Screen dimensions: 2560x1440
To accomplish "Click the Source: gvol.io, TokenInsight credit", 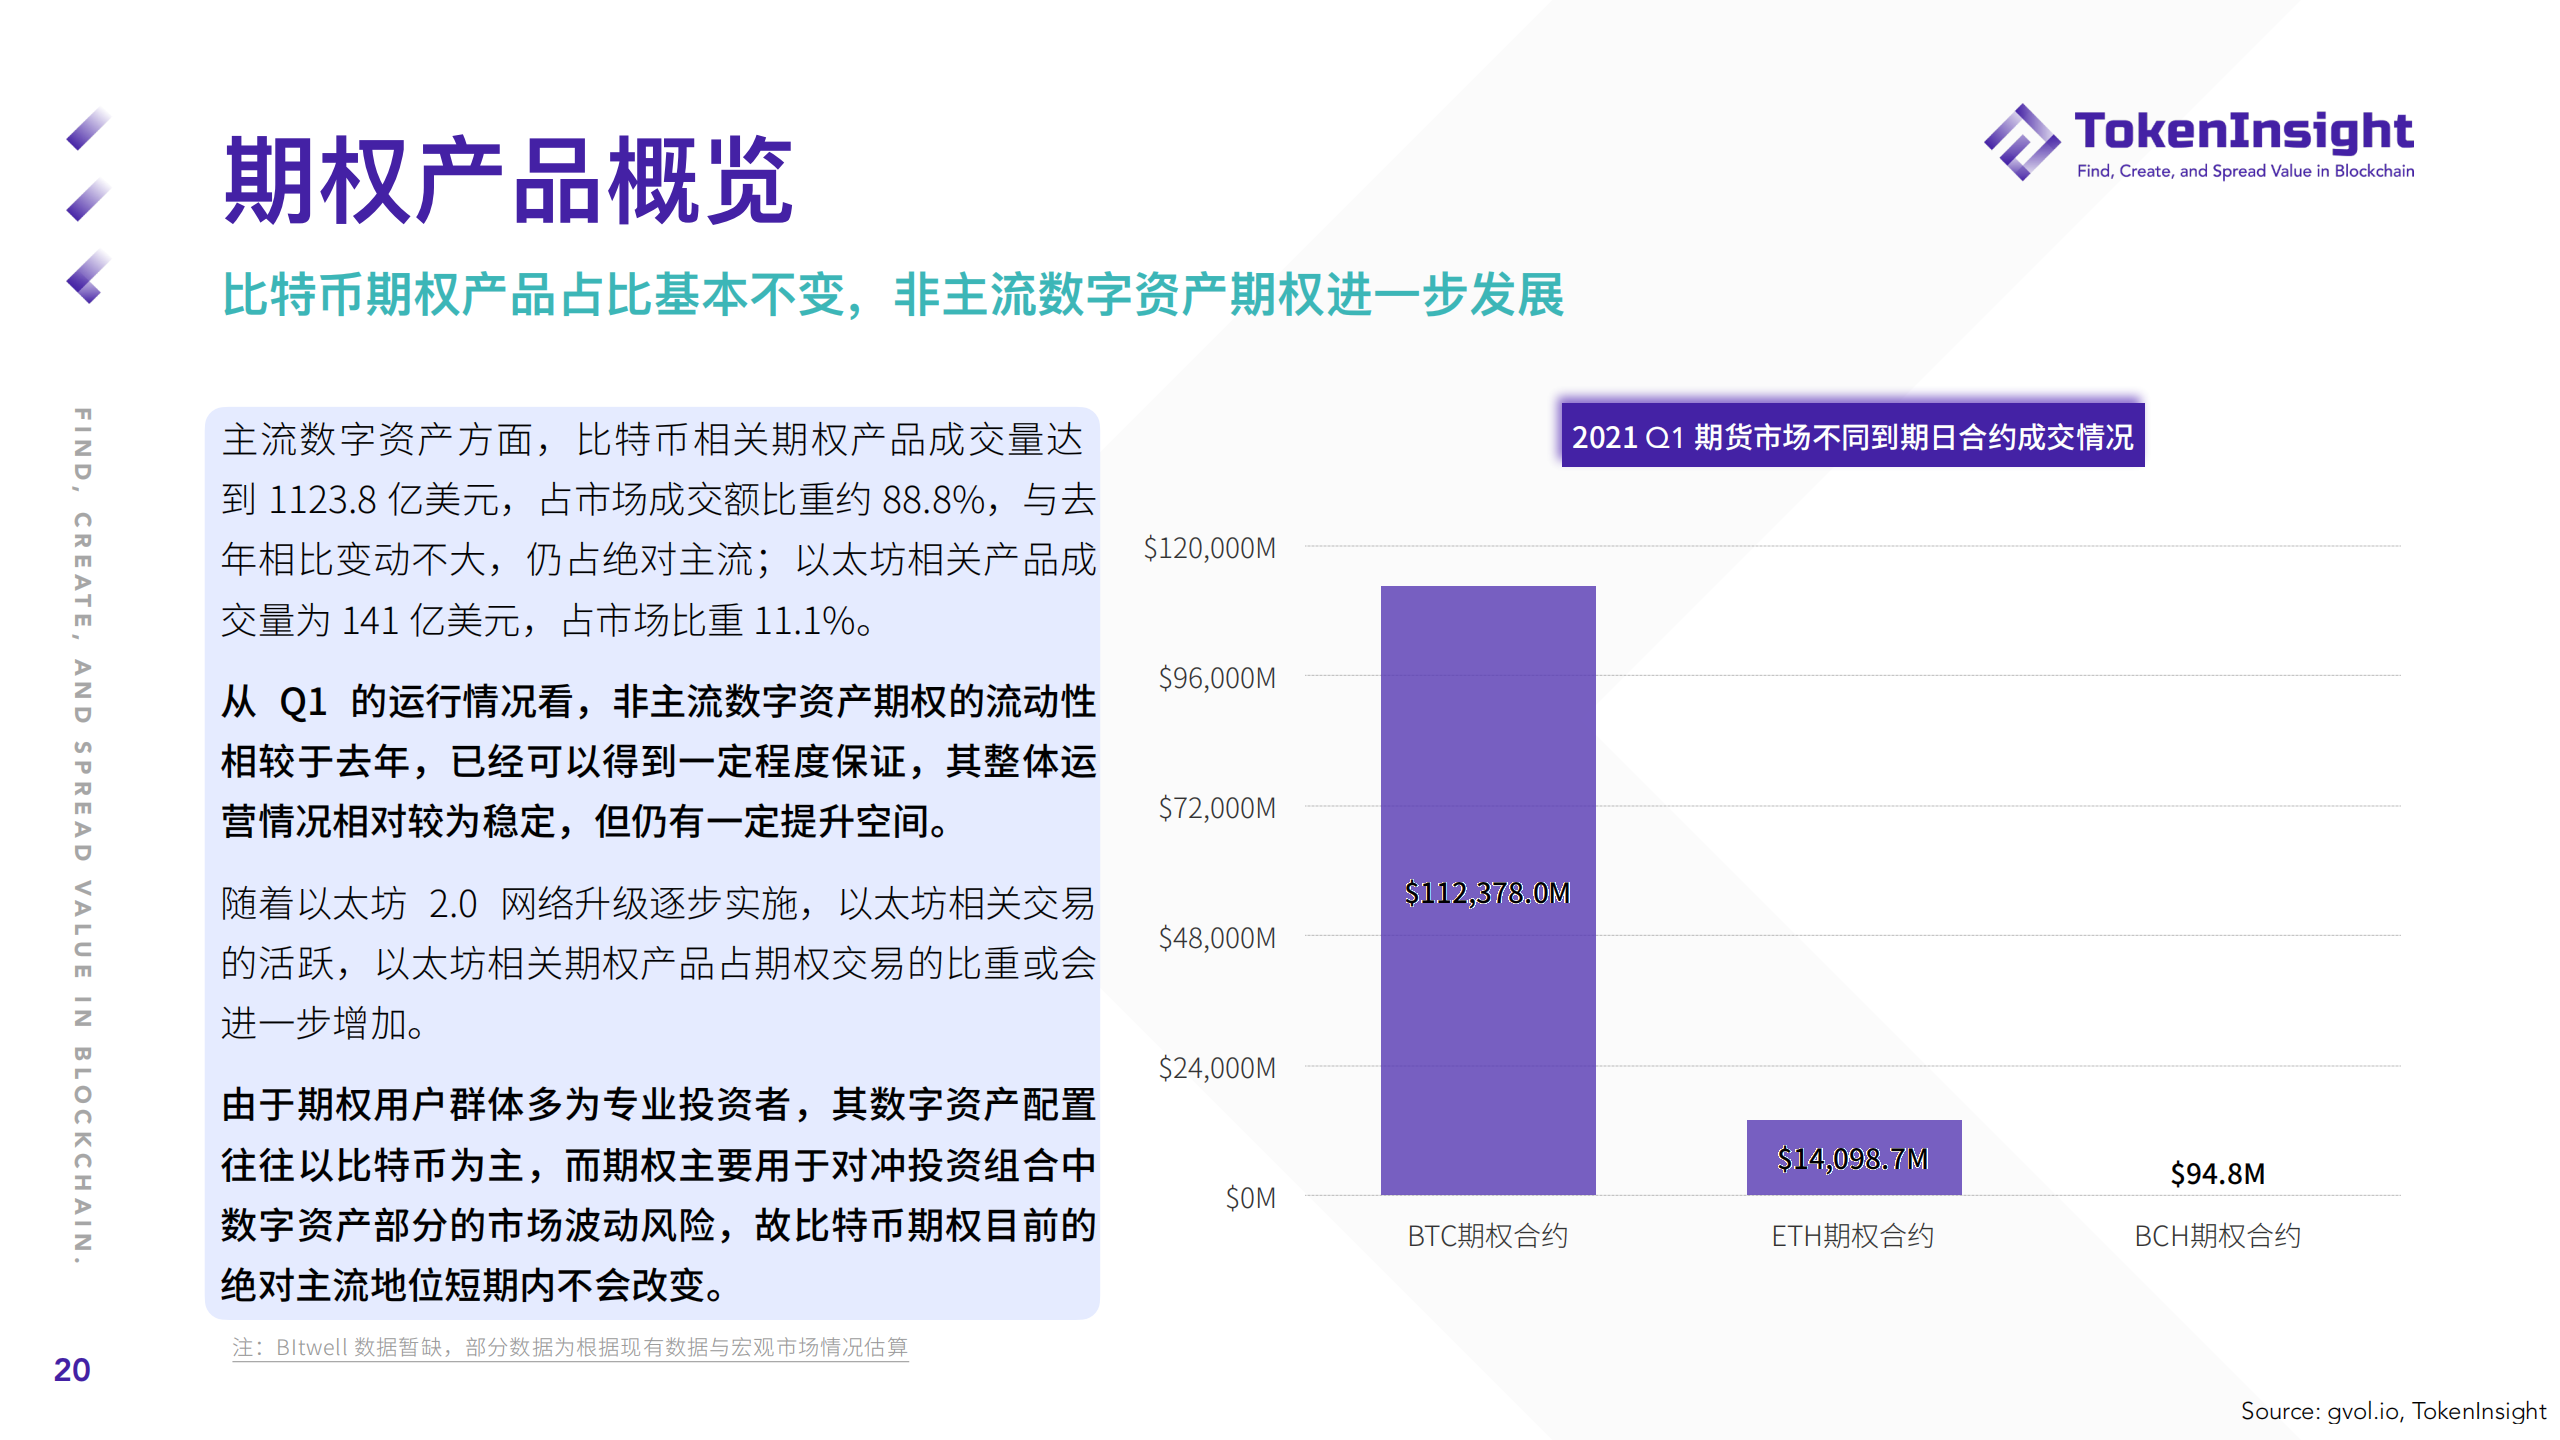I will (2393, 1411).
